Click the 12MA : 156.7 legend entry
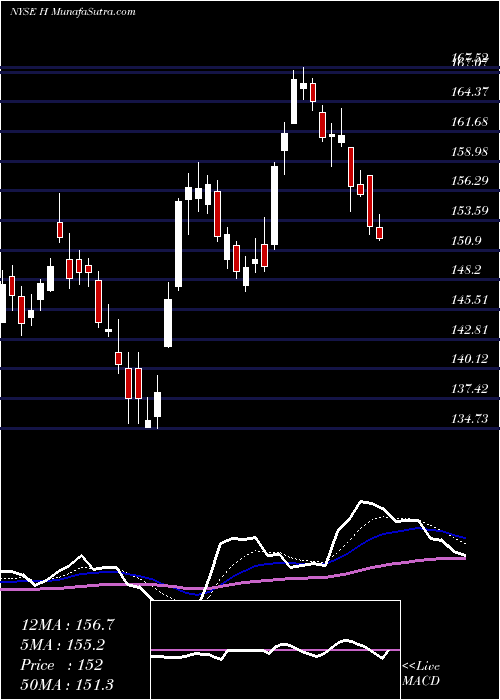 (x=68, y=625)
